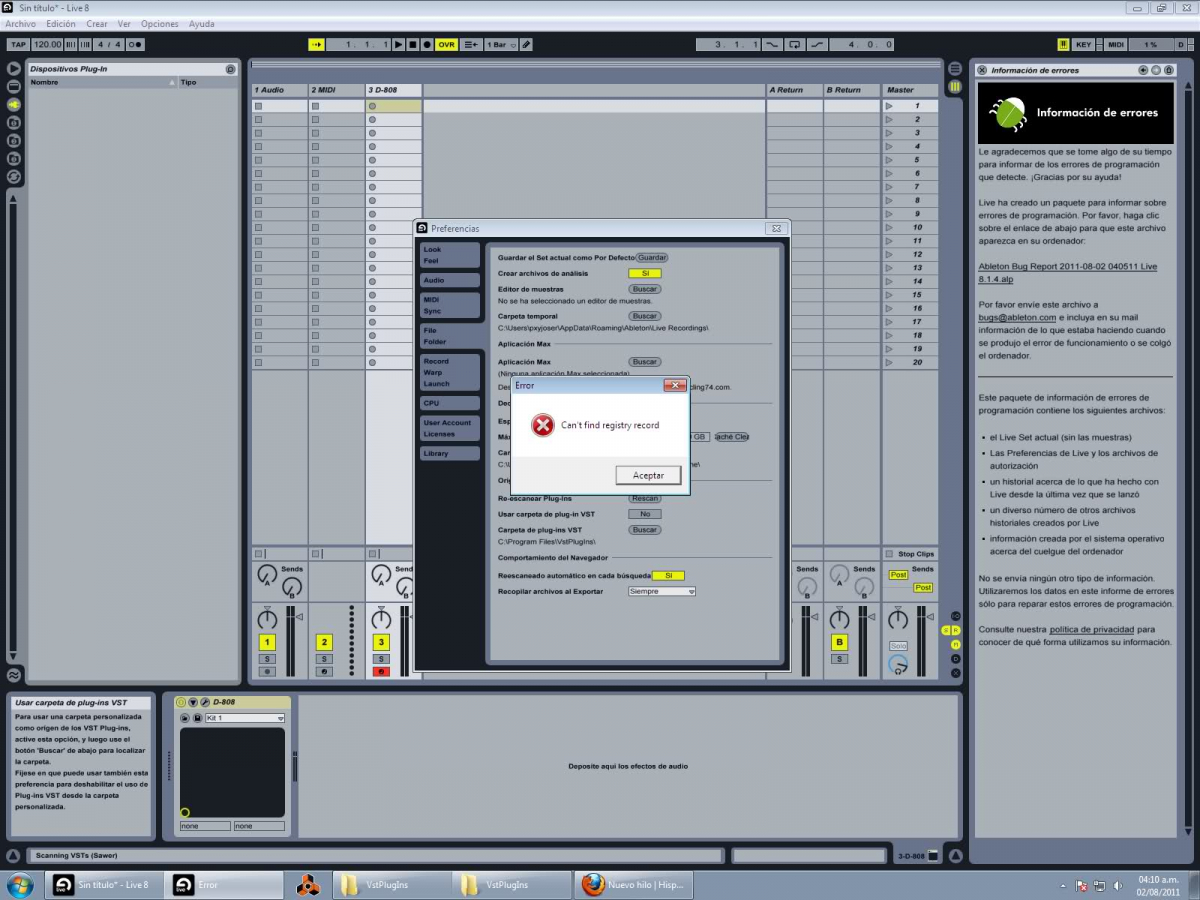Image resolution: width=1200 pixels, height=900 pixels.
Task: Toggle the yellow Follow arrow button
Action: tap(316, 44)
